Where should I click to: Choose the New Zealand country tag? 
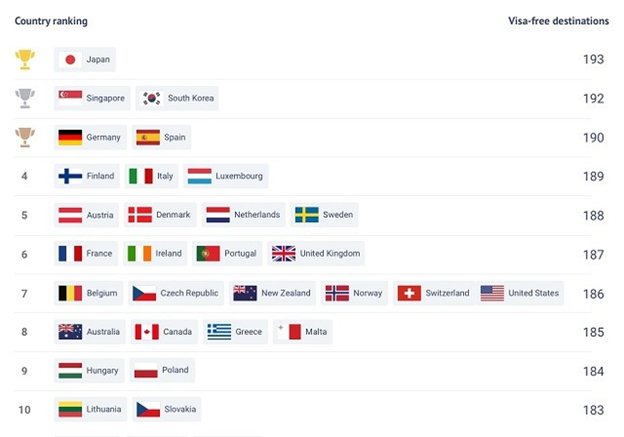pyautogui.click(x=272, y=293)
